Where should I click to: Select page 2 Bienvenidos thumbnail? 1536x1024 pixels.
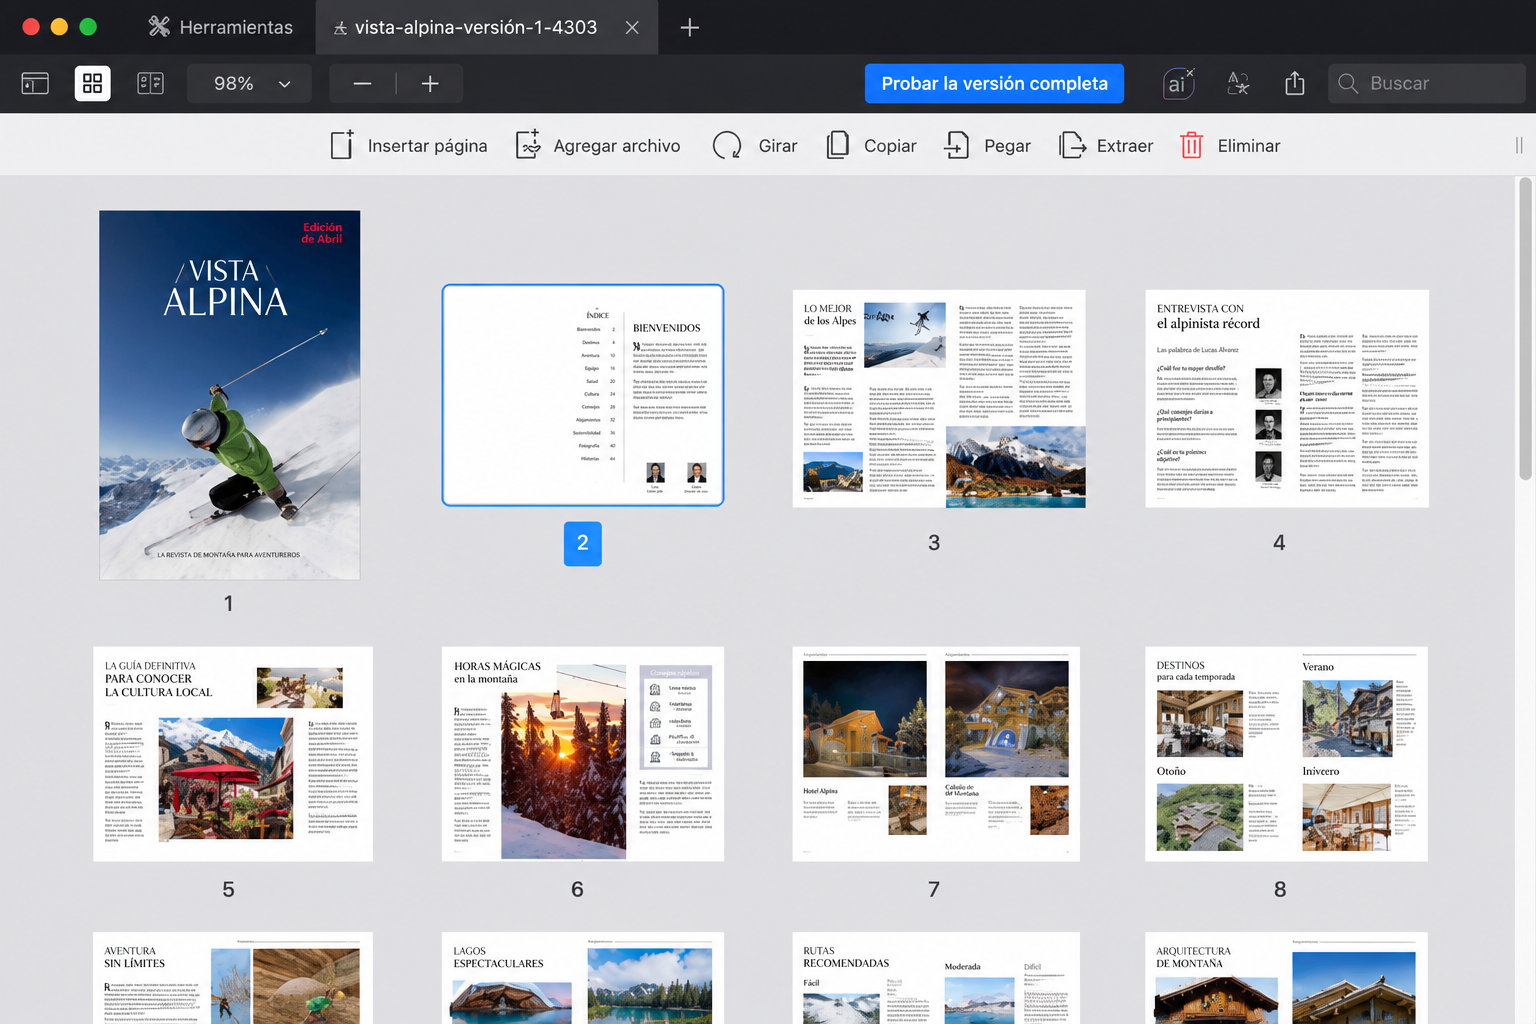pos(583,395)
